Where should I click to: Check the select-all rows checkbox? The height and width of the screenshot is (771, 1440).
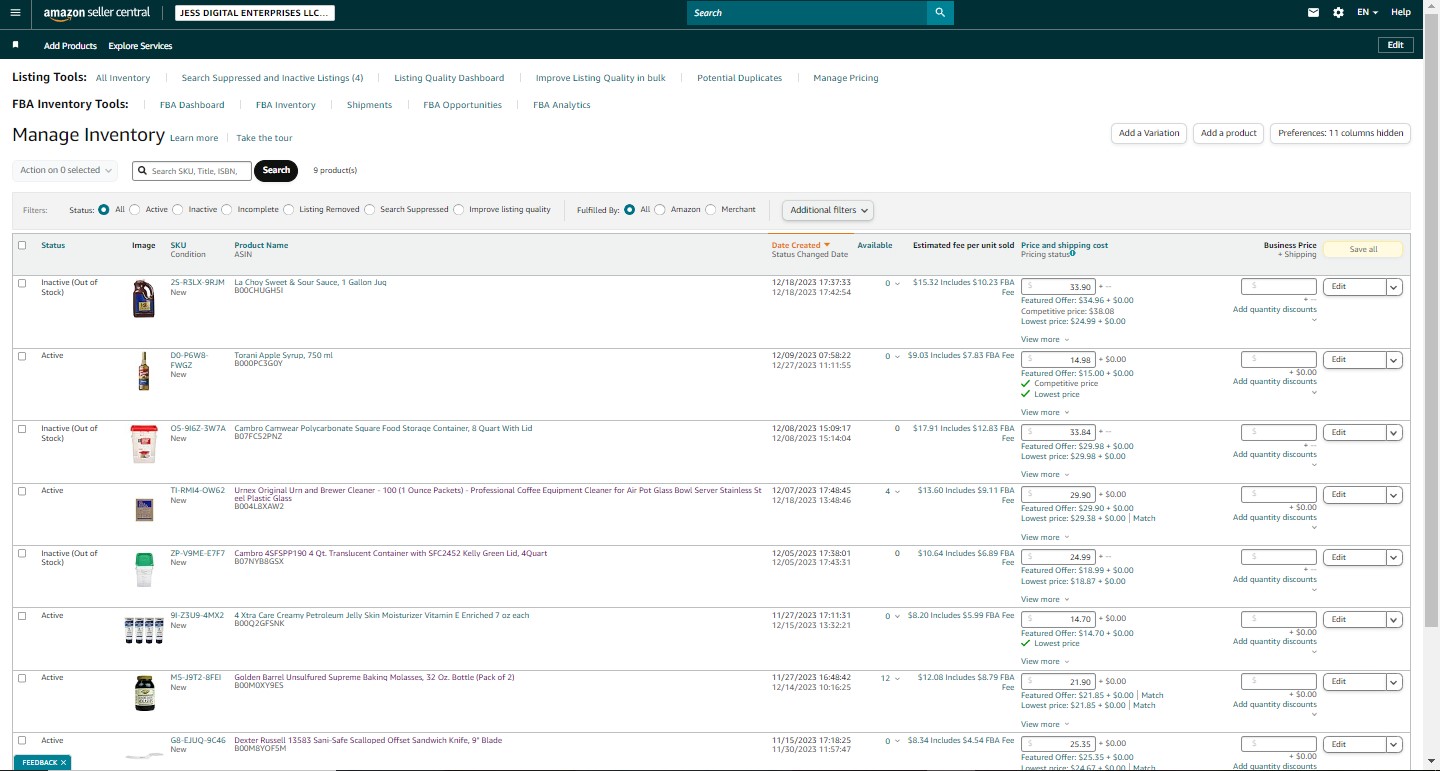[x=22, y=245]
